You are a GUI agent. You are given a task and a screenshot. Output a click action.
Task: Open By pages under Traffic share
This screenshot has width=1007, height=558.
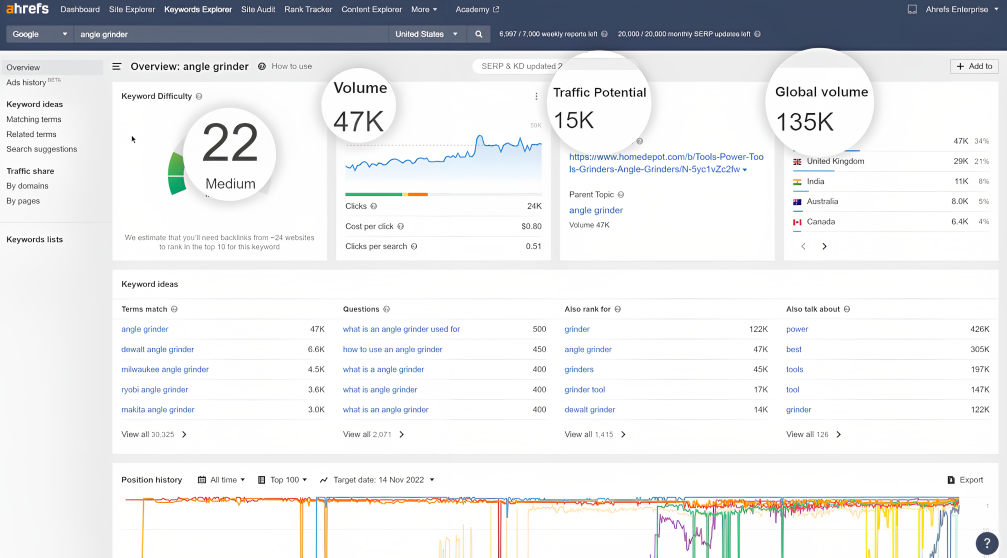click(23, 201)
